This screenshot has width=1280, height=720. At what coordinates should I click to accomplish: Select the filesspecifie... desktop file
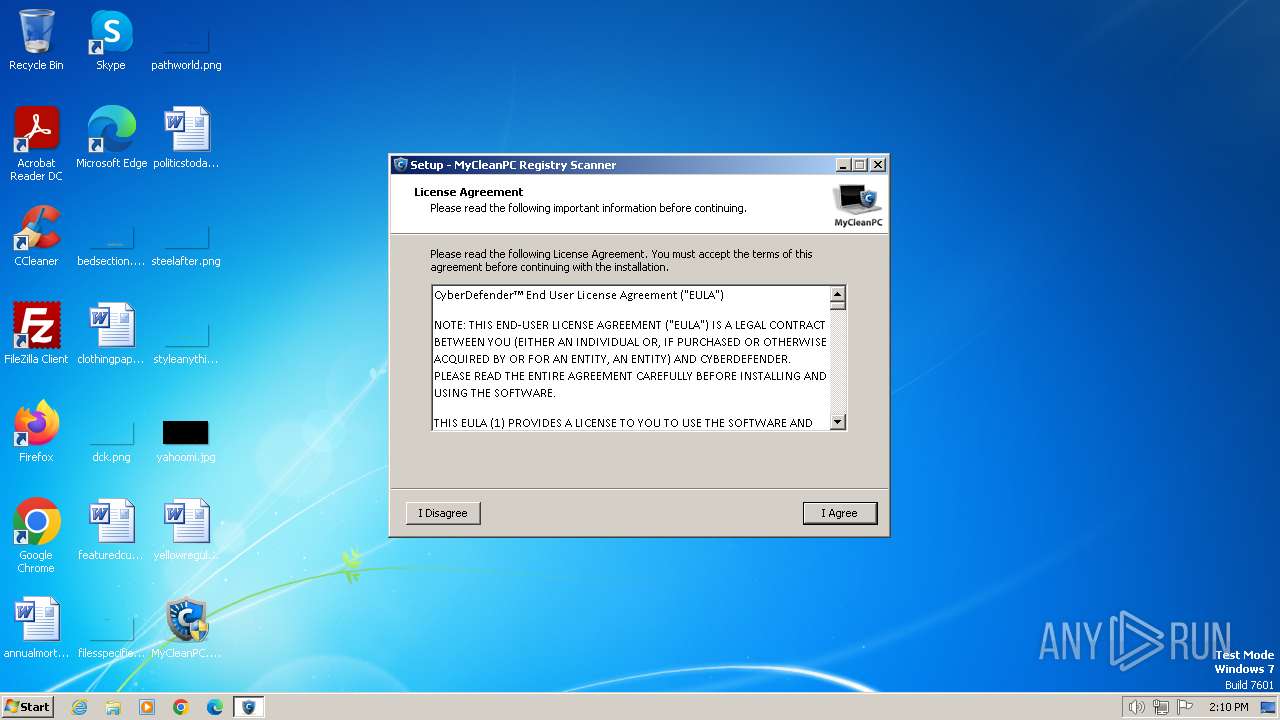(111, 635)
